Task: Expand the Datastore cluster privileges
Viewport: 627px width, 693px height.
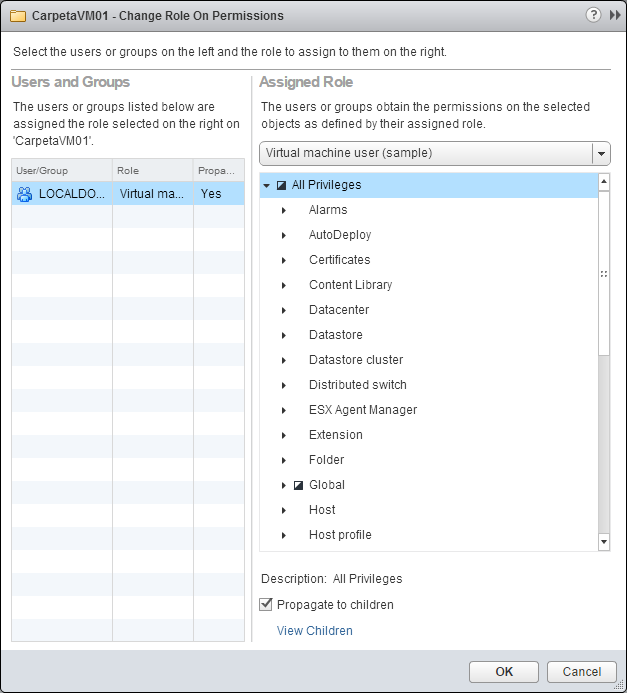Action: (x=284, y=360)
